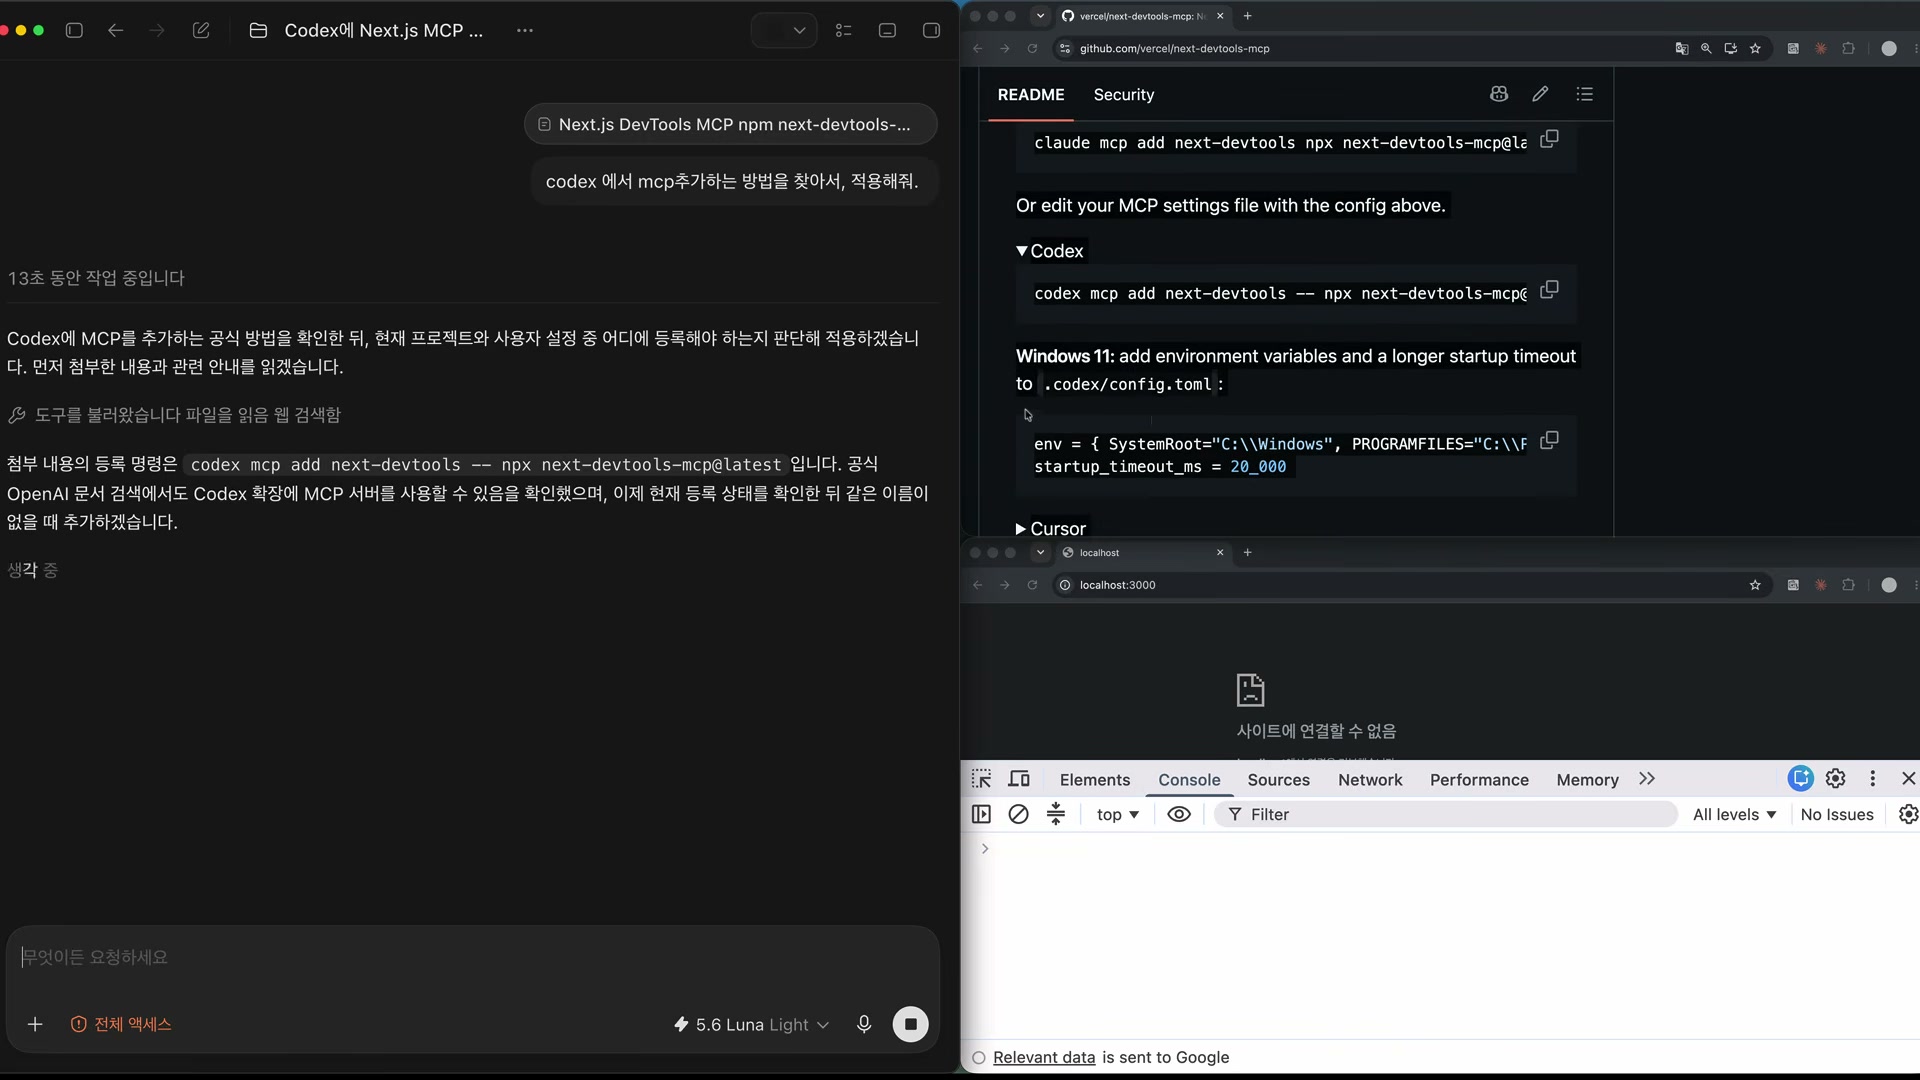Viewport: 1920px width, 1080px height.
Task: Switch to the README tab on GitHub
Action: [x=1031, y=95]
